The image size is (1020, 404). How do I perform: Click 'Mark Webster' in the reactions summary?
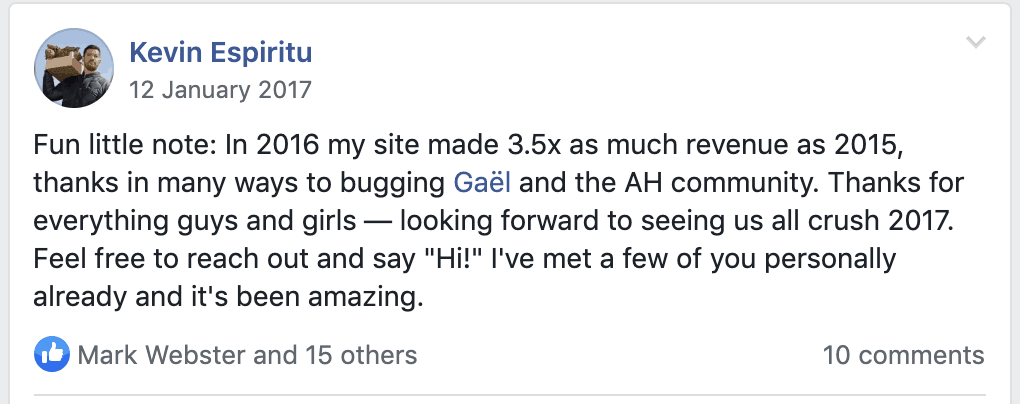(160, 354)
